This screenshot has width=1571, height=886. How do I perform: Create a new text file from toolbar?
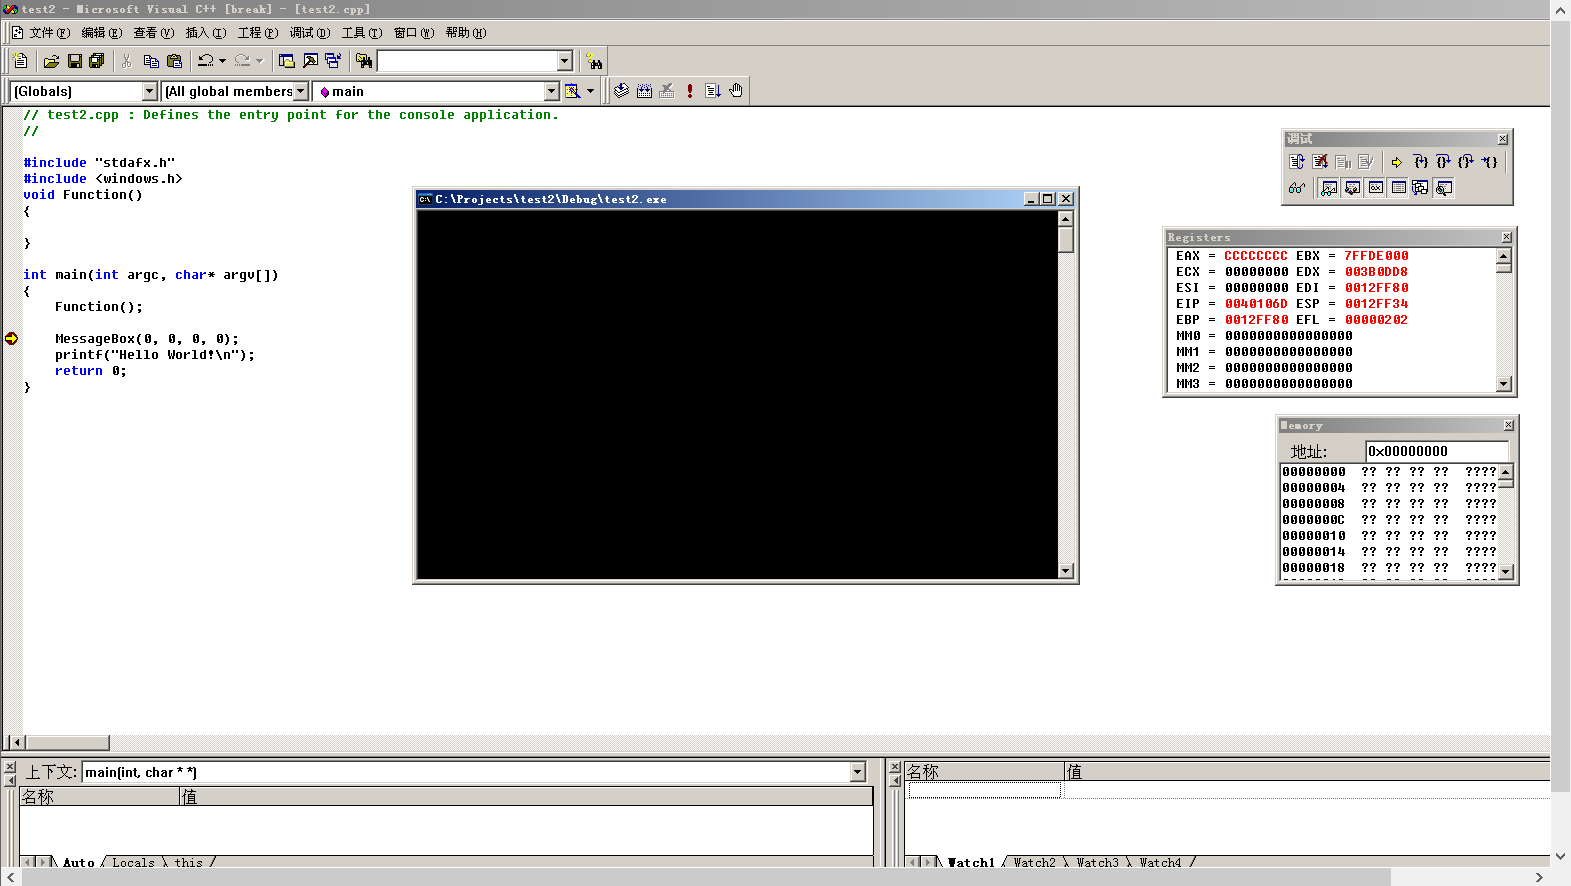(20, 61)
